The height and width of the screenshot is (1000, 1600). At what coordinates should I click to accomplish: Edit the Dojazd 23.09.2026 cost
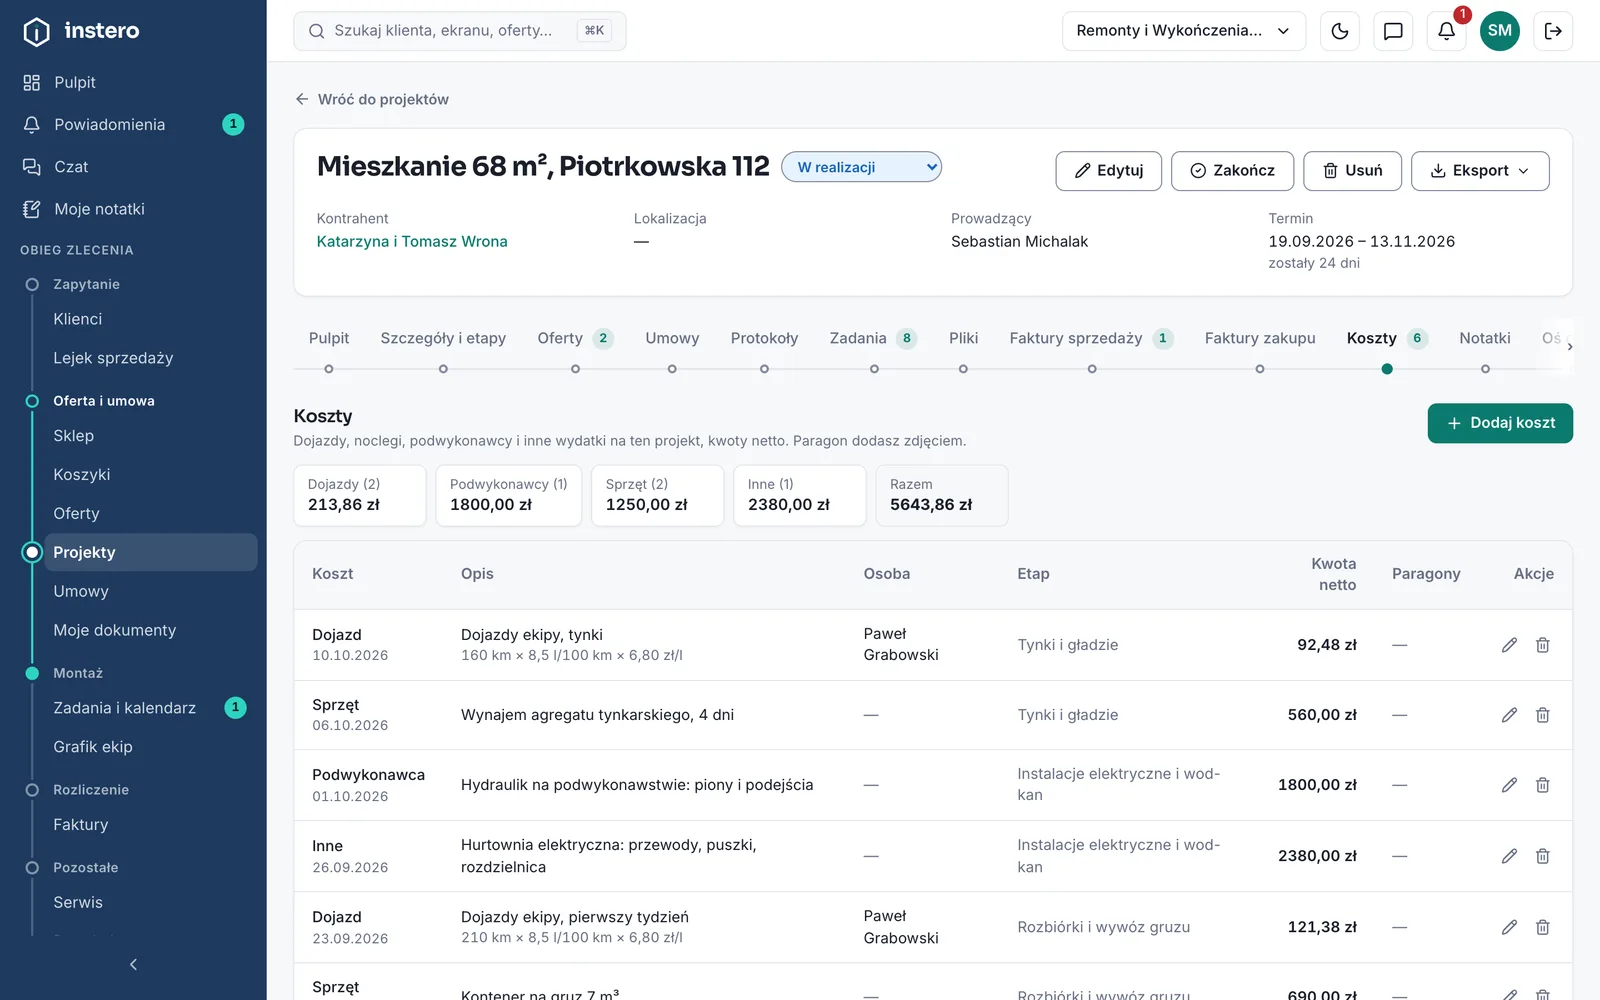coord(1509,927)
